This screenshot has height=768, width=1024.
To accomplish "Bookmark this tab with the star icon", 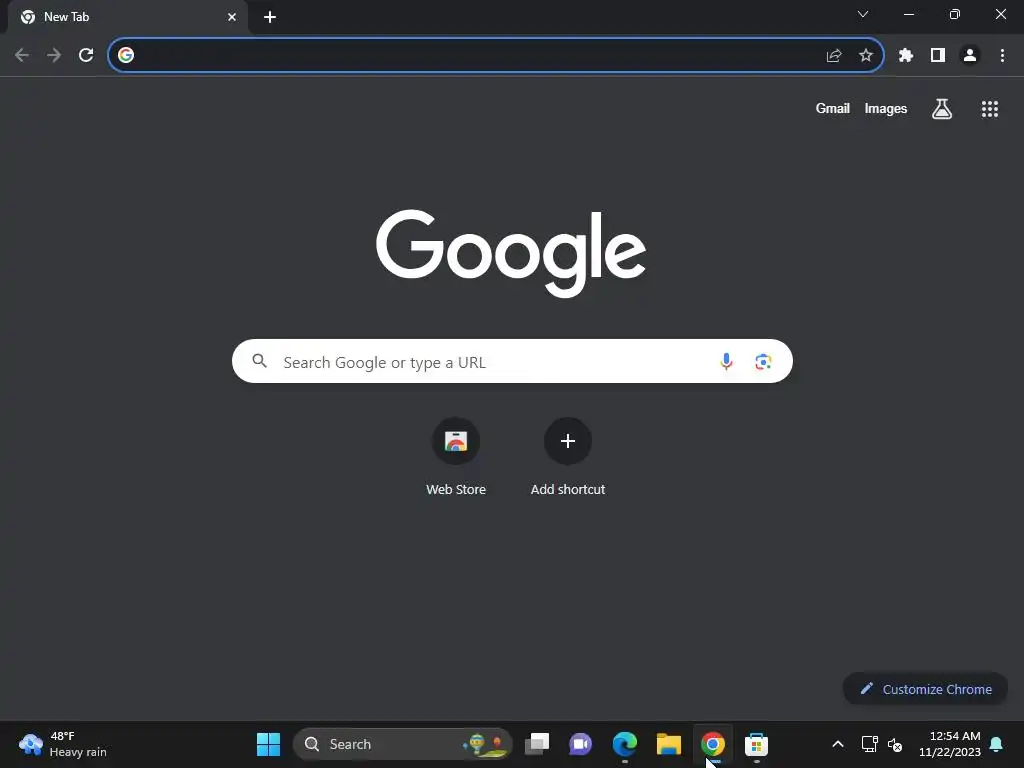I will coord(865,56).
